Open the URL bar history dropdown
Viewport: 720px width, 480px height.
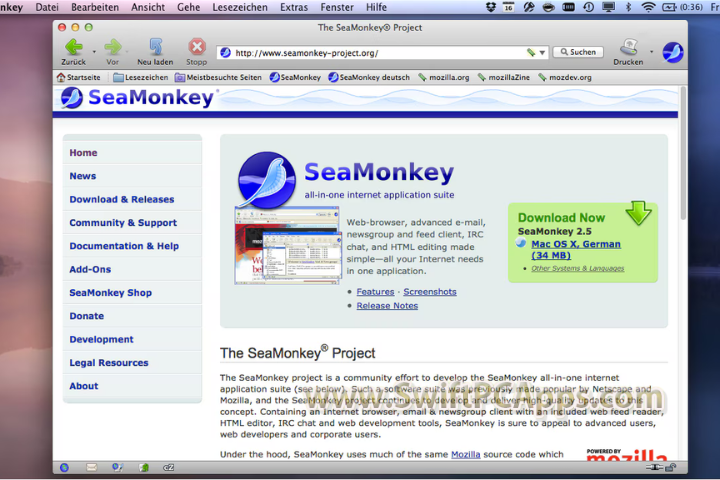(542, 52)
